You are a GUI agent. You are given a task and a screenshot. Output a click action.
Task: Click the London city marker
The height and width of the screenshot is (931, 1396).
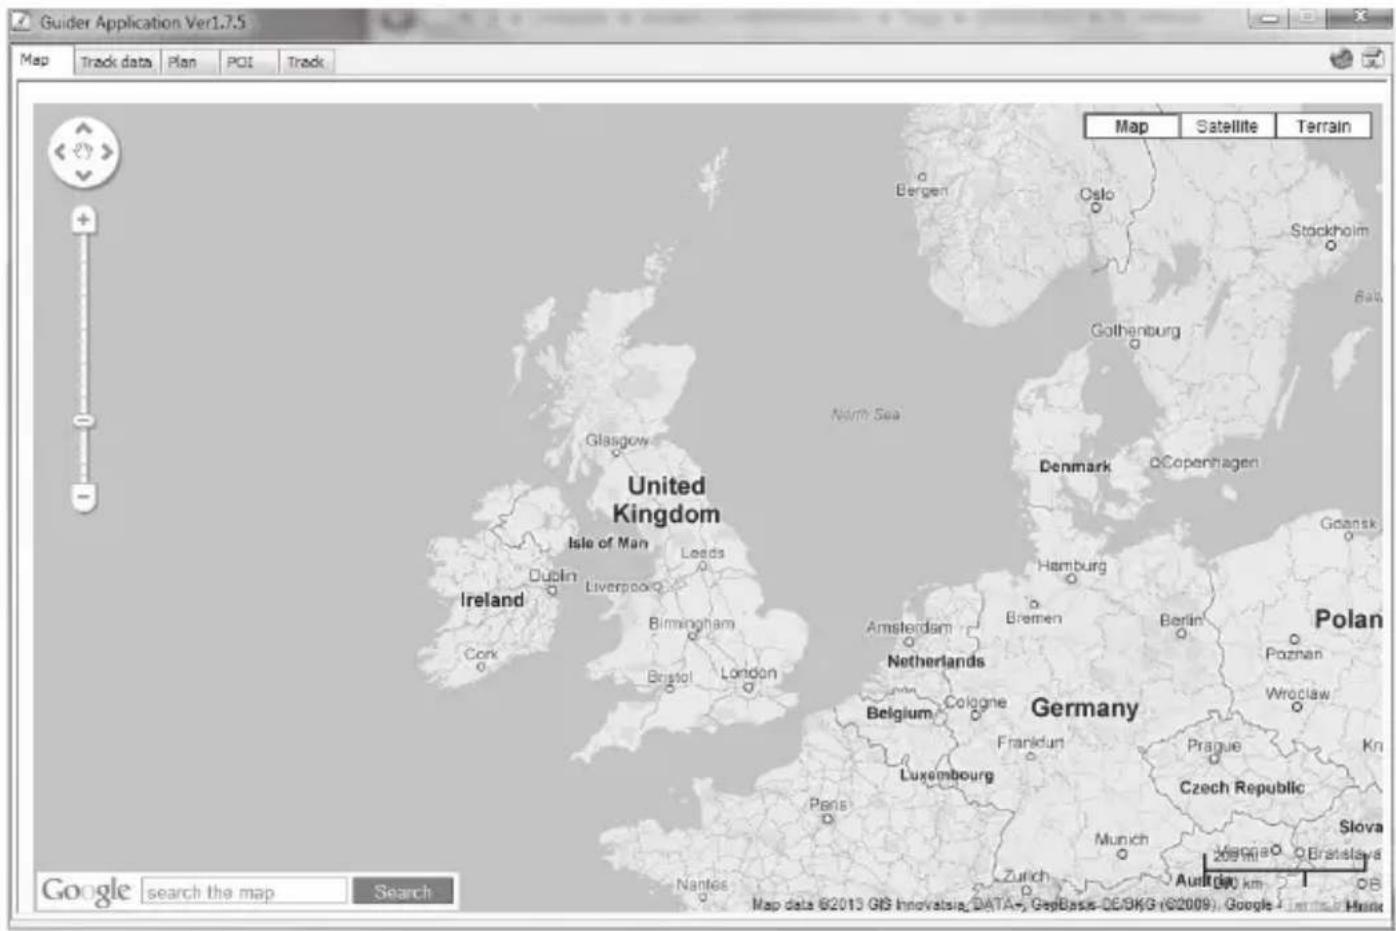pos(748,688)
